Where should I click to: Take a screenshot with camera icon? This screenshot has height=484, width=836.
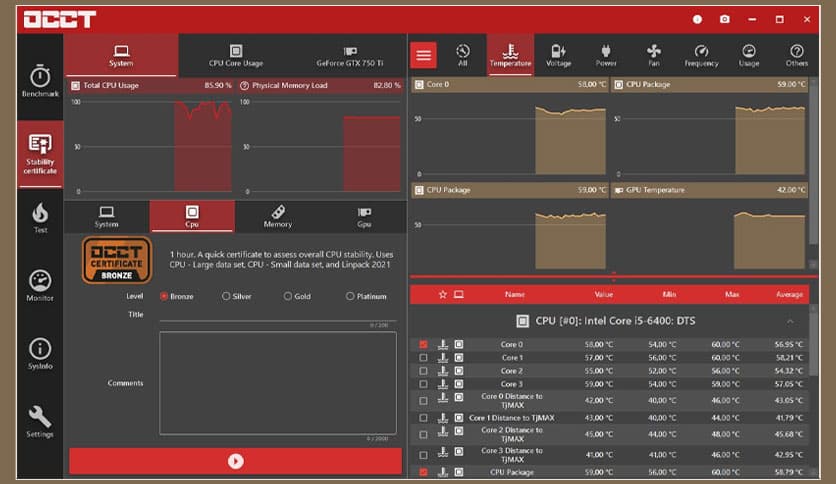pos(725,19)
